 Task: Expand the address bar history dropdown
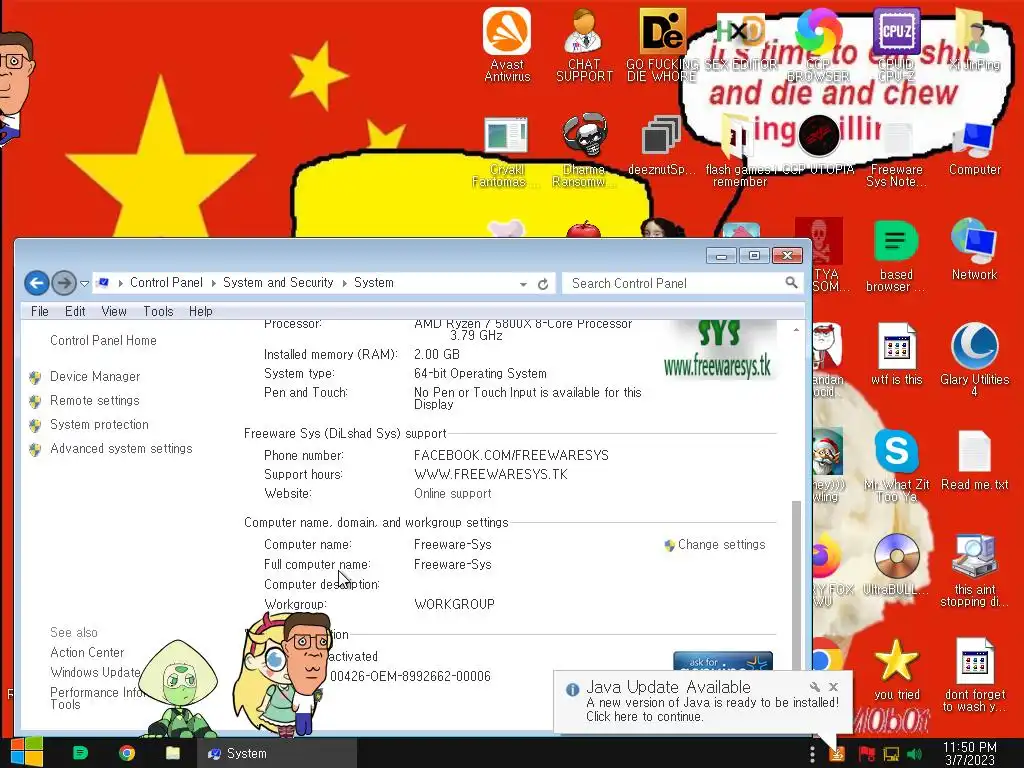coord(523,284)
